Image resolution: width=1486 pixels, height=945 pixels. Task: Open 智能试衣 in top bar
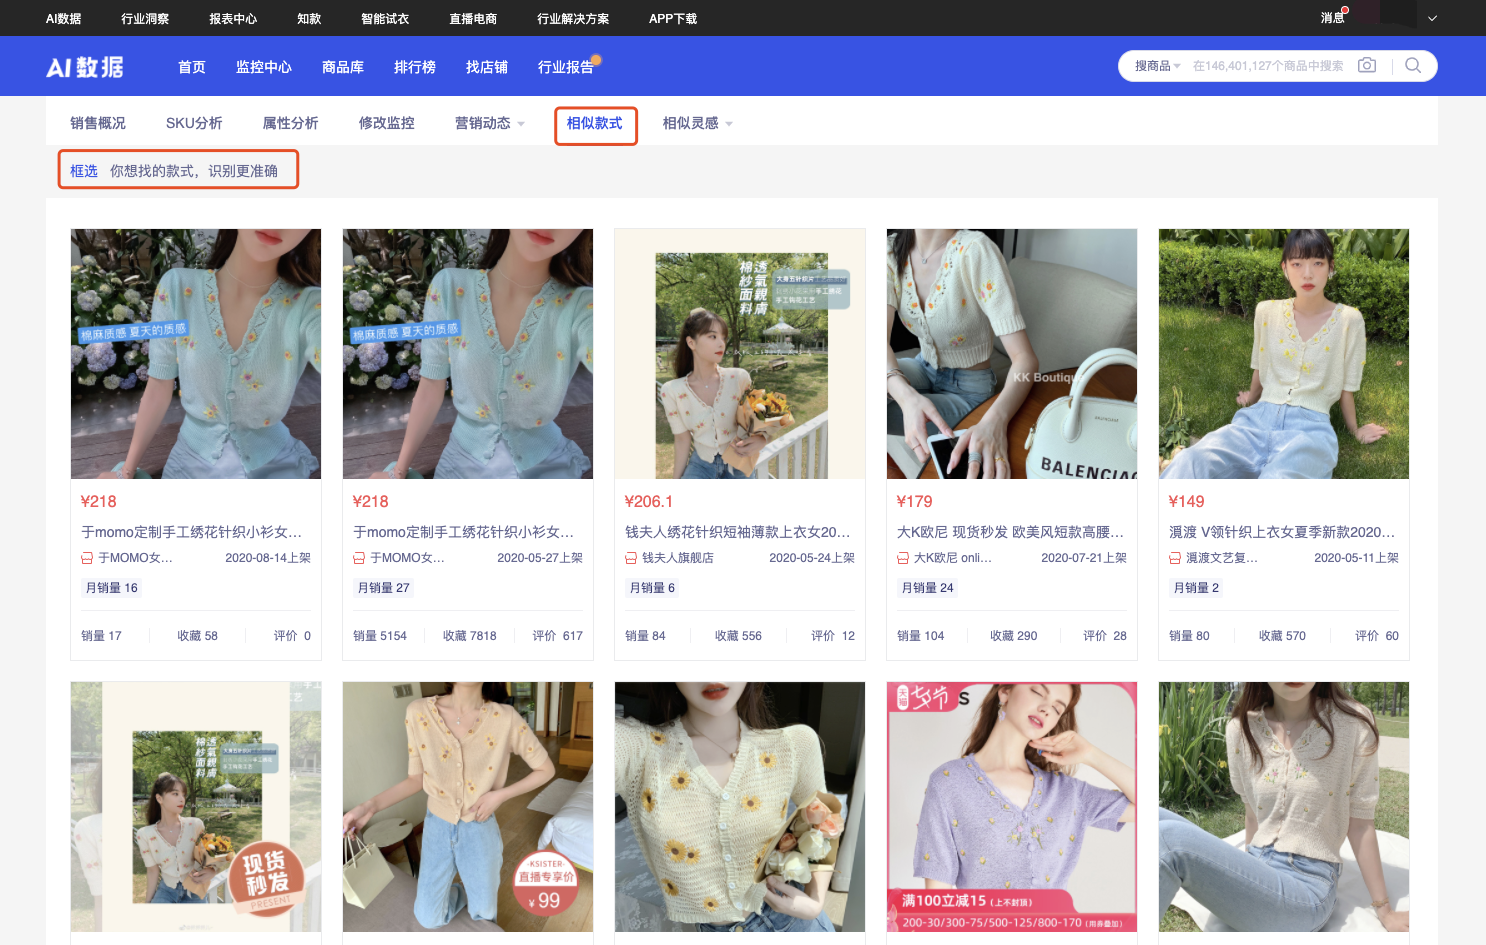point(385,18)
